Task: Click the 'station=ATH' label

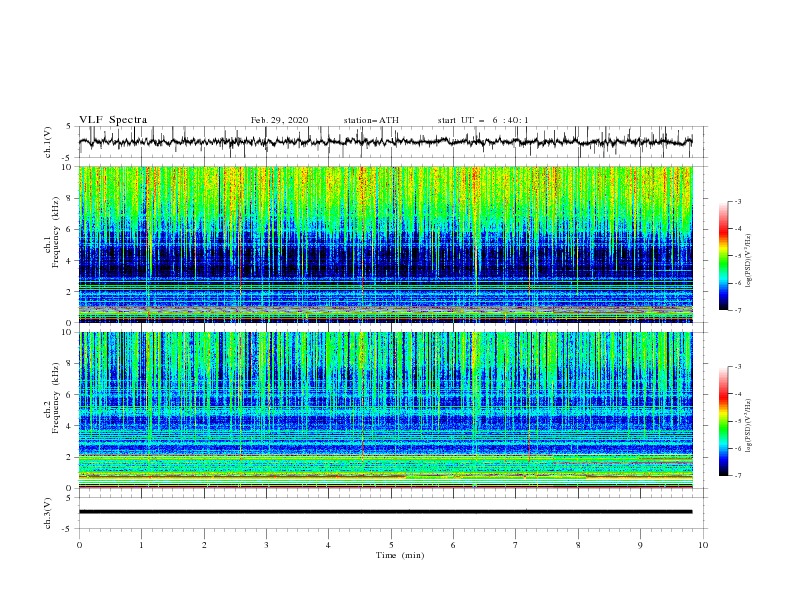Action: coord(371,120)
